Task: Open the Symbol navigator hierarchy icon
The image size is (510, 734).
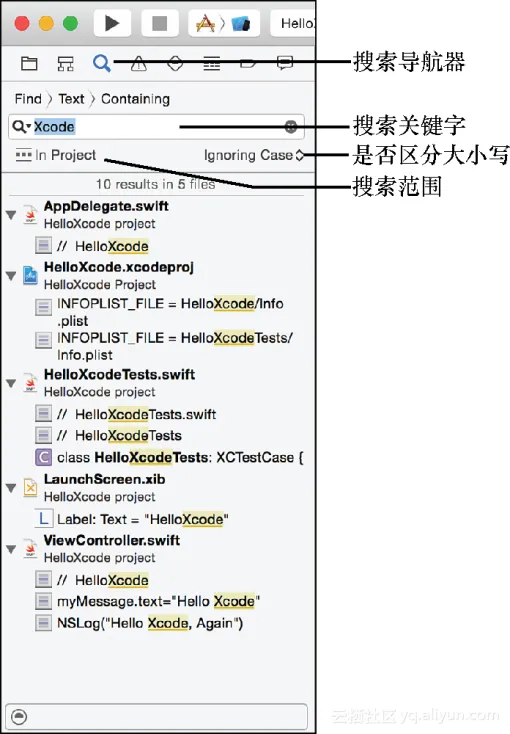Action: 66,63
